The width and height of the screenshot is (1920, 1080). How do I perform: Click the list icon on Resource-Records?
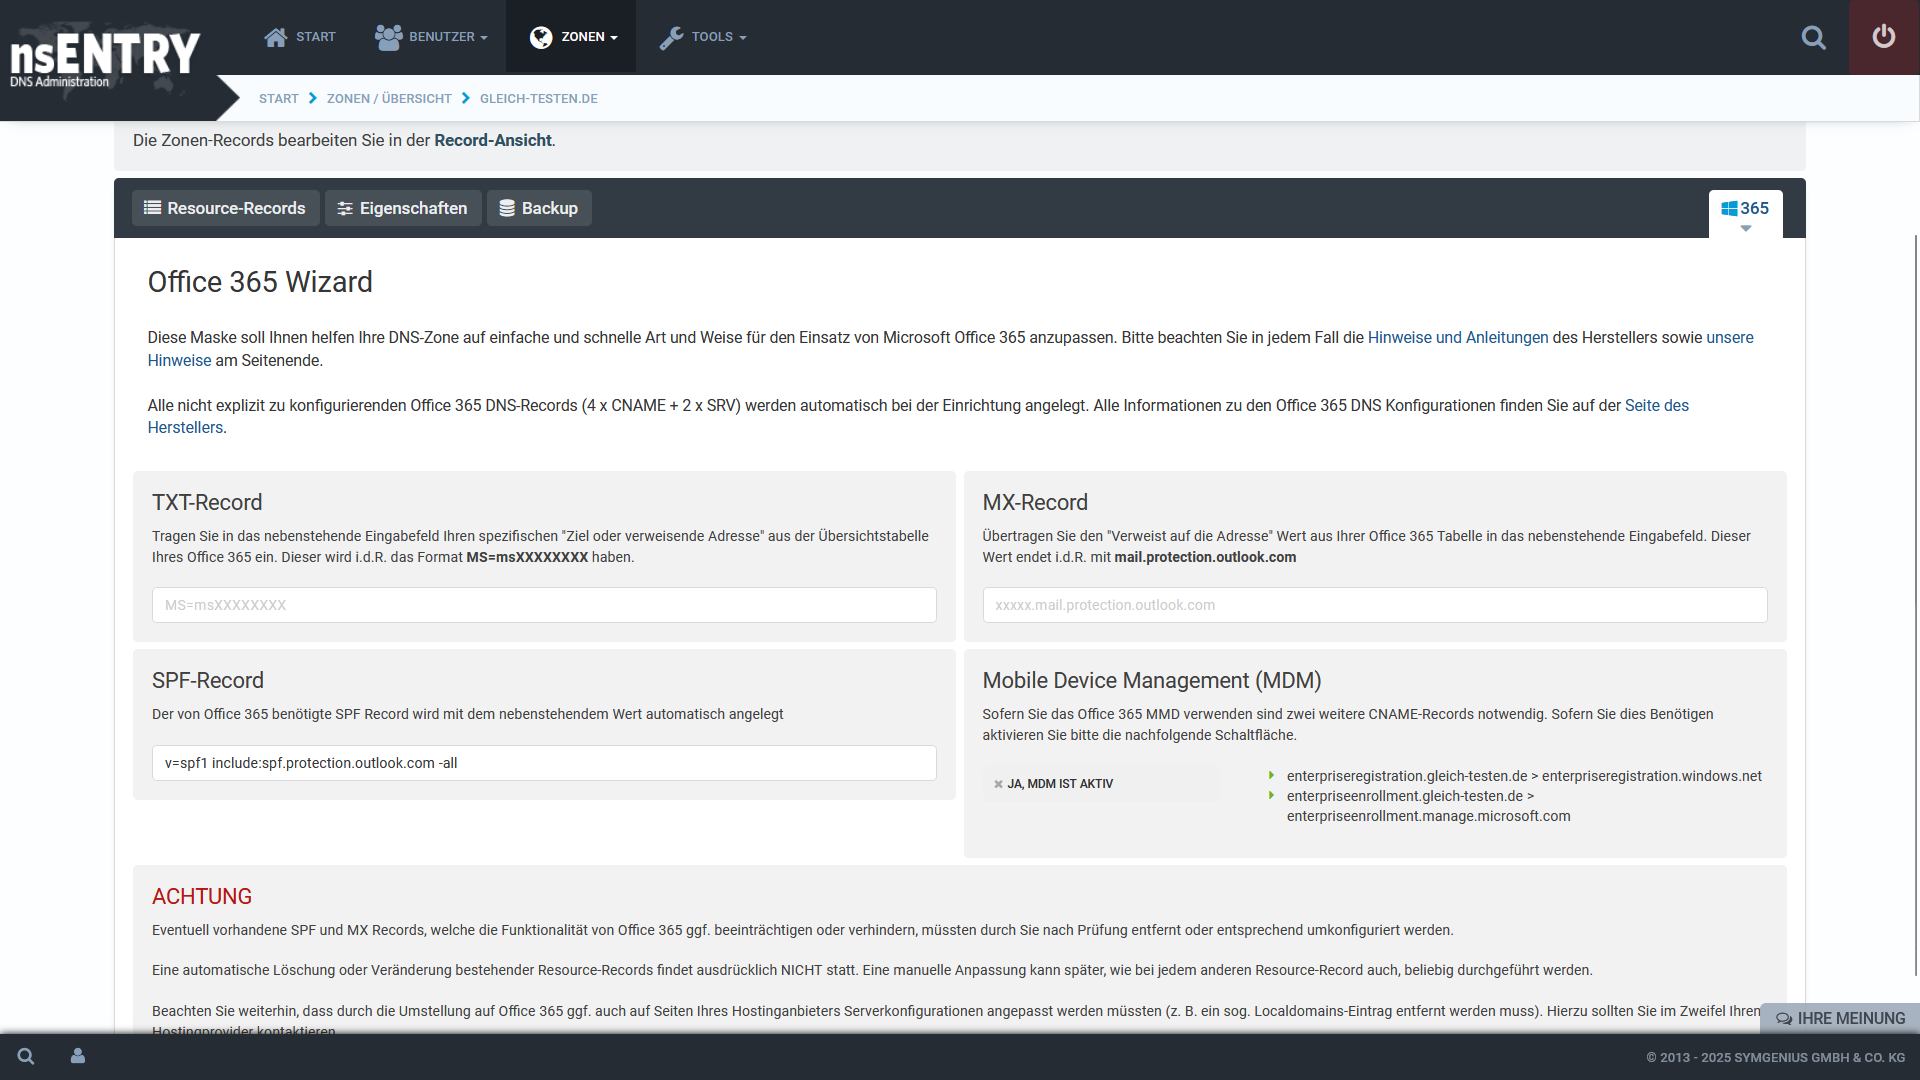click(x=152, y=208)
